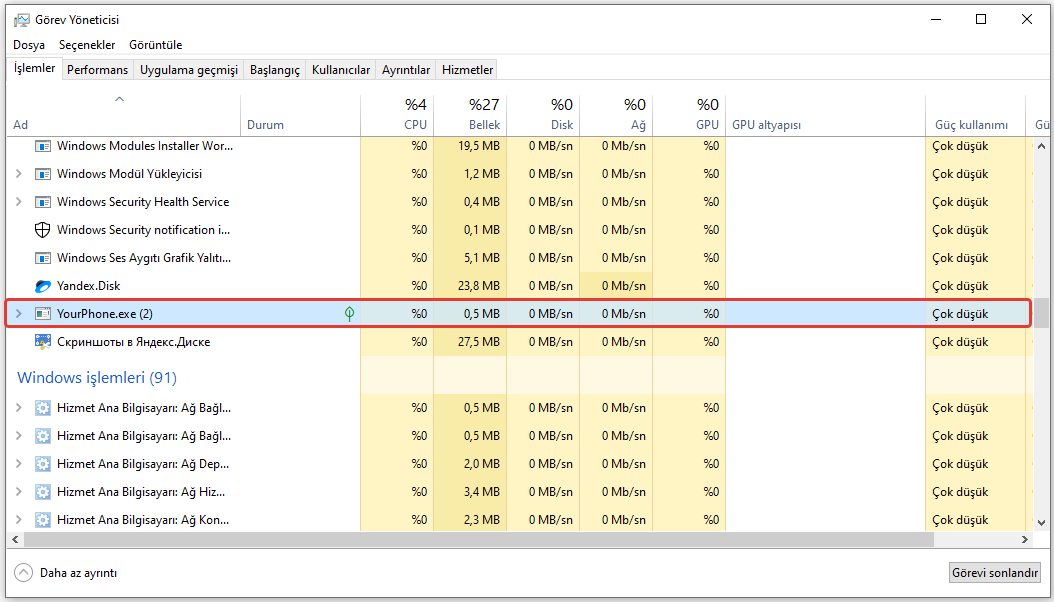Switch to the Performans tab
The width and height of the screenshot is (1054, 602).
(97, 70)
